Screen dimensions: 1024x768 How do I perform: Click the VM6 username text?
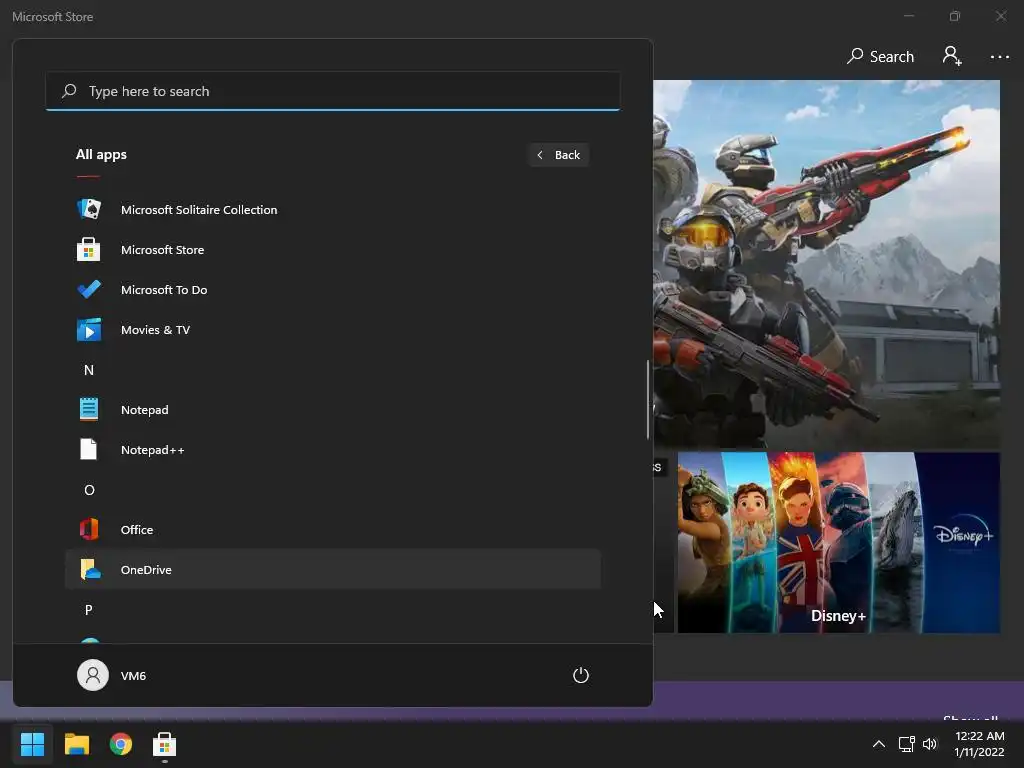[x=133, y=676]
